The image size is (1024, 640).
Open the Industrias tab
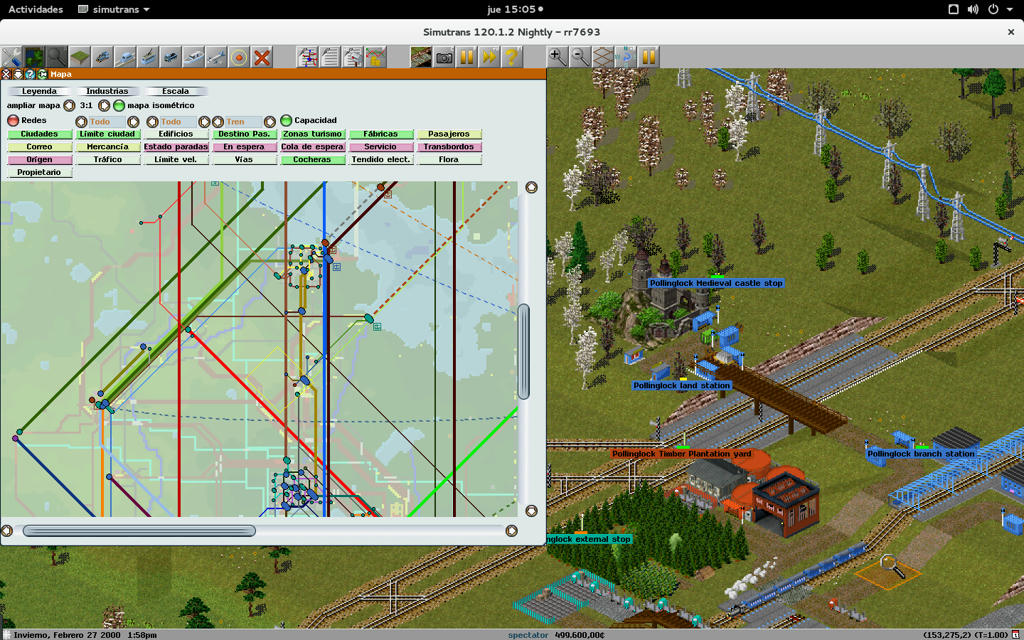107,91
